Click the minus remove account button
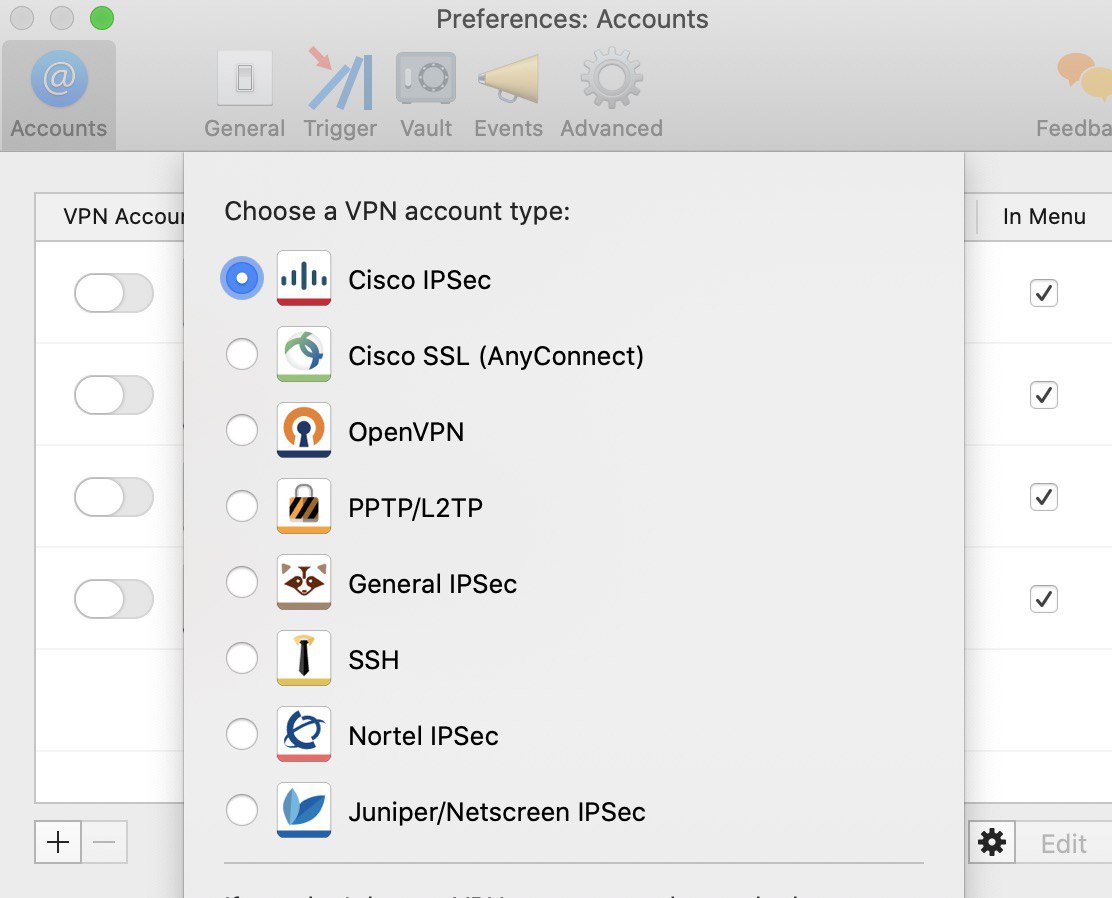 click(104, 842)
